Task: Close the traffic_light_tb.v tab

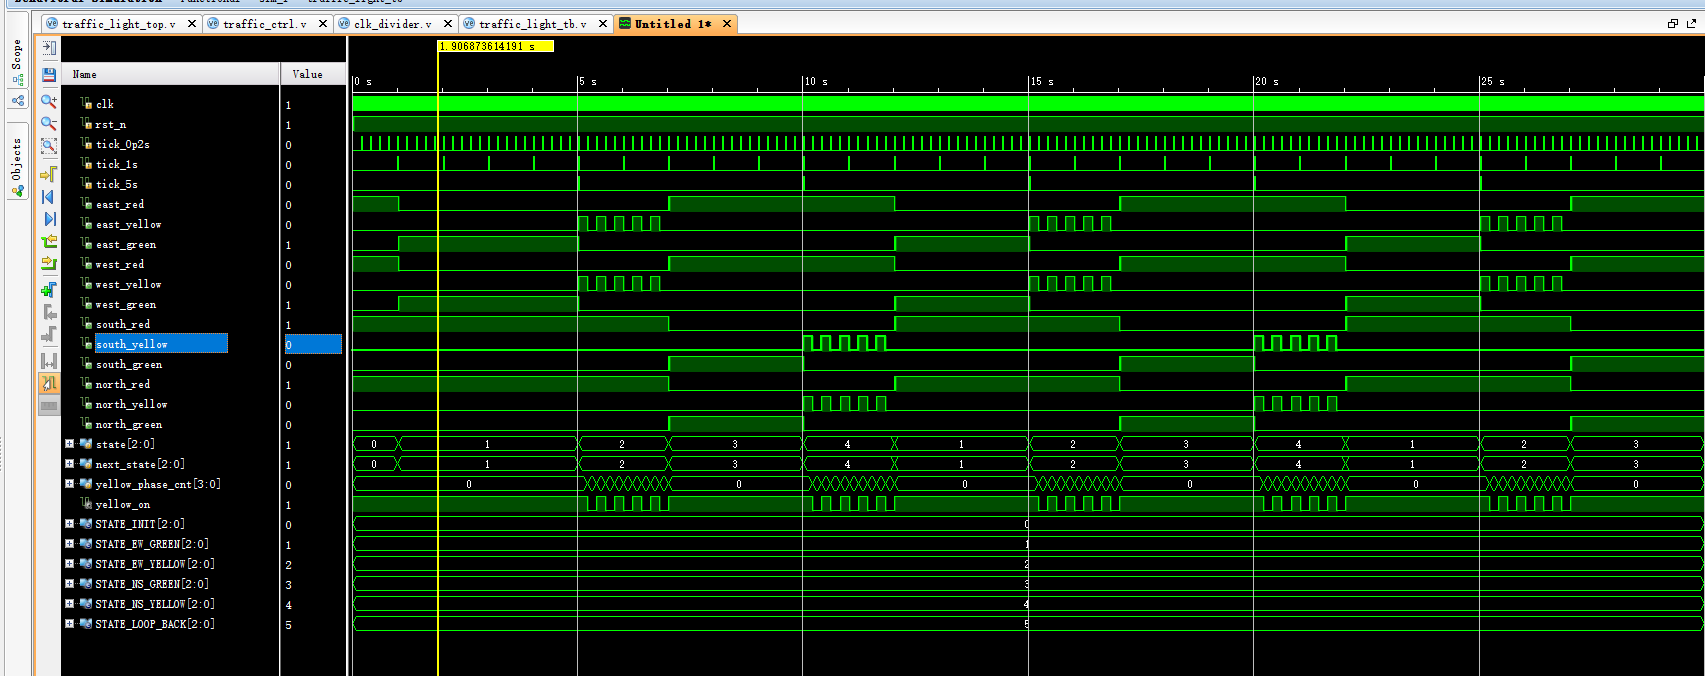Action: [x=603, y=24]
